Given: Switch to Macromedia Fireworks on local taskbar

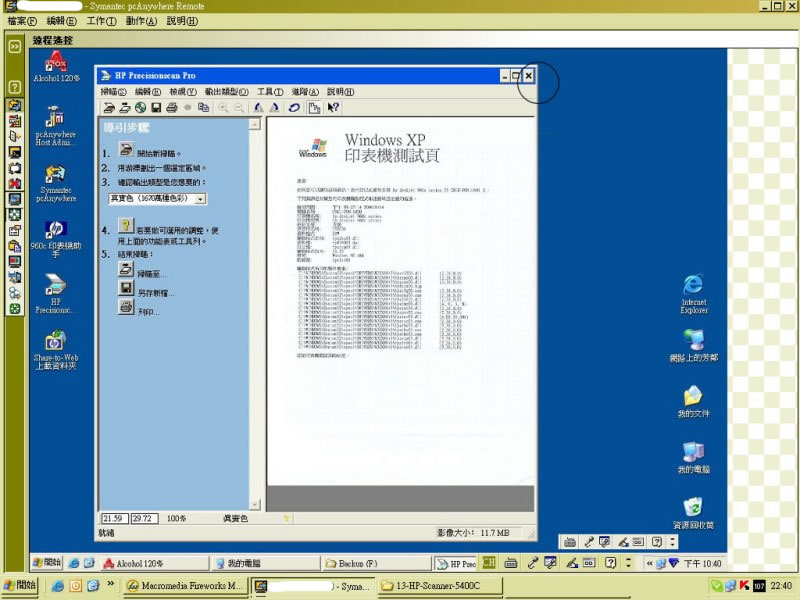Looking at the screenshot, I should point(186,586).
